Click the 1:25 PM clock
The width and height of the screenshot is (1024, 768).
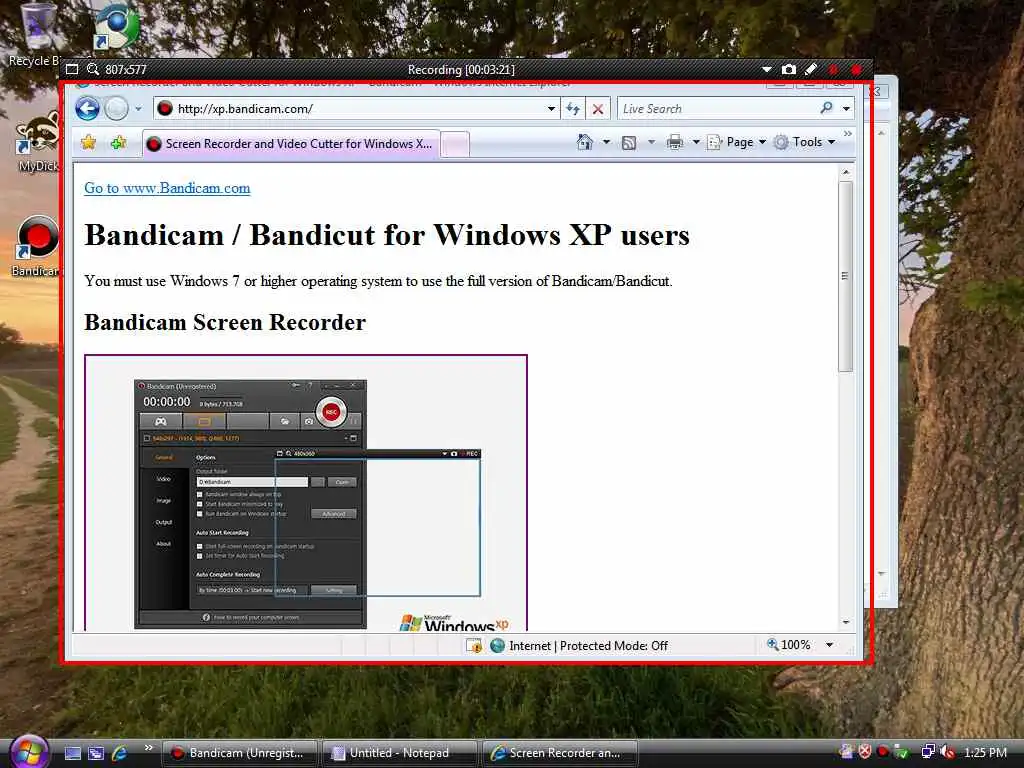985,752
